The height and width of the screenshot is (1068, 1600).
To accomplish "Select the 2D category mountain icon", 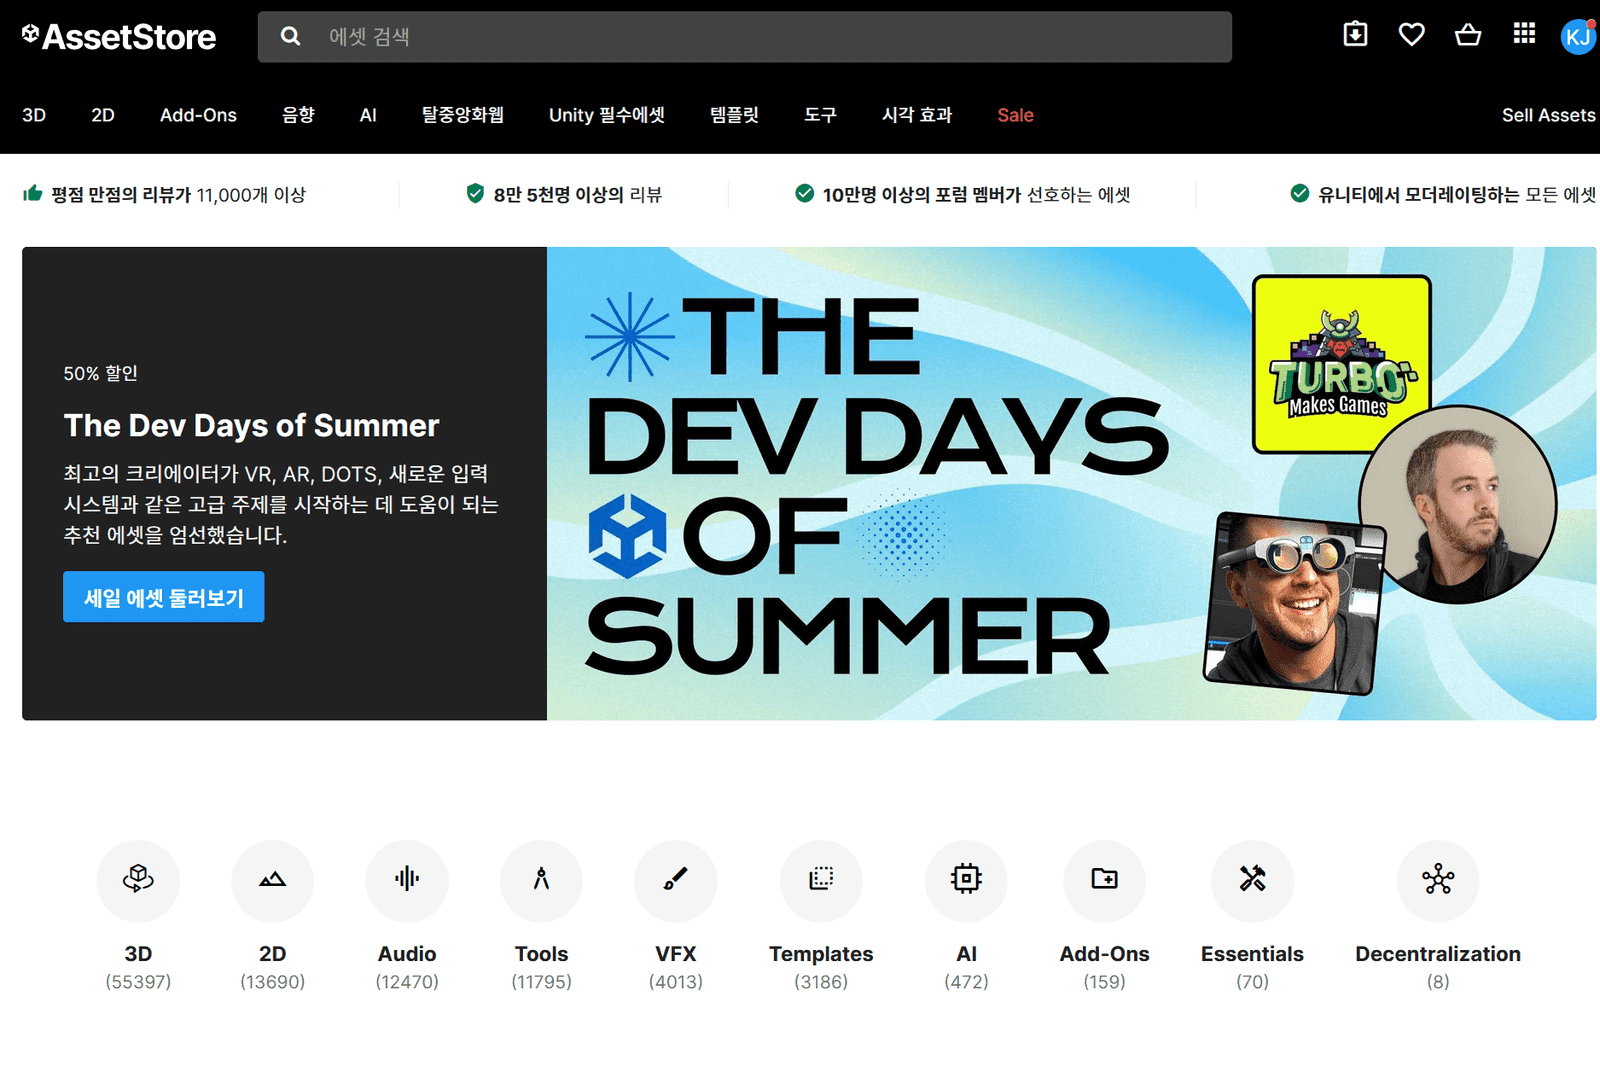I will point(272,880).
